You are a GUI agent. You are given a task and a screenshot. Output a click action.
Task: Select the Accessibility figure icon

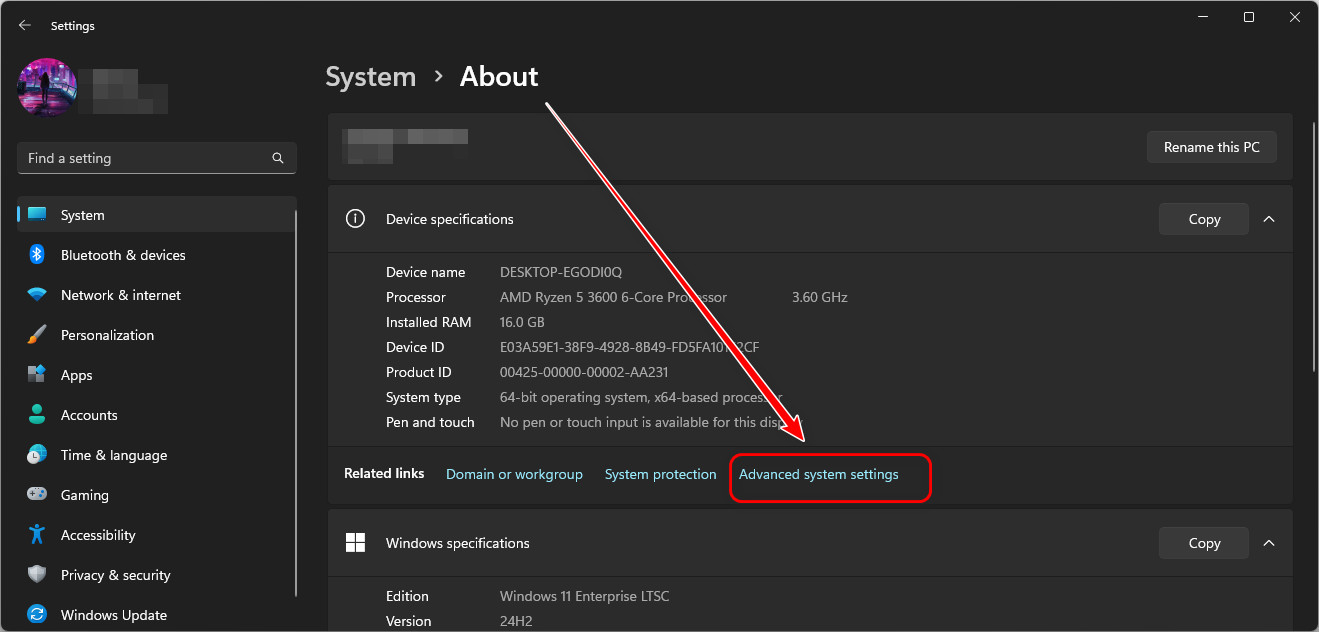pyautogui.click(x=37, y=535)
